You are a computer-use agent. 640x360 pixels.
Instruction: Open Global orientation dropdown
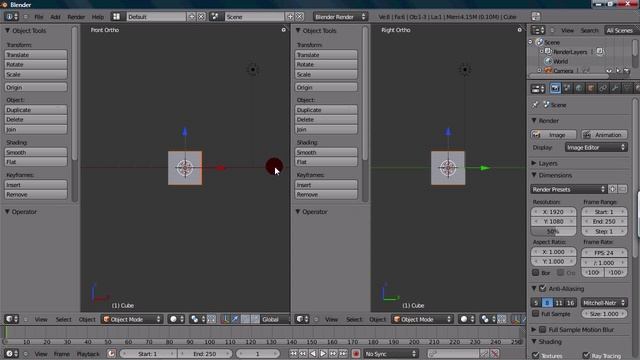[275, 319]
